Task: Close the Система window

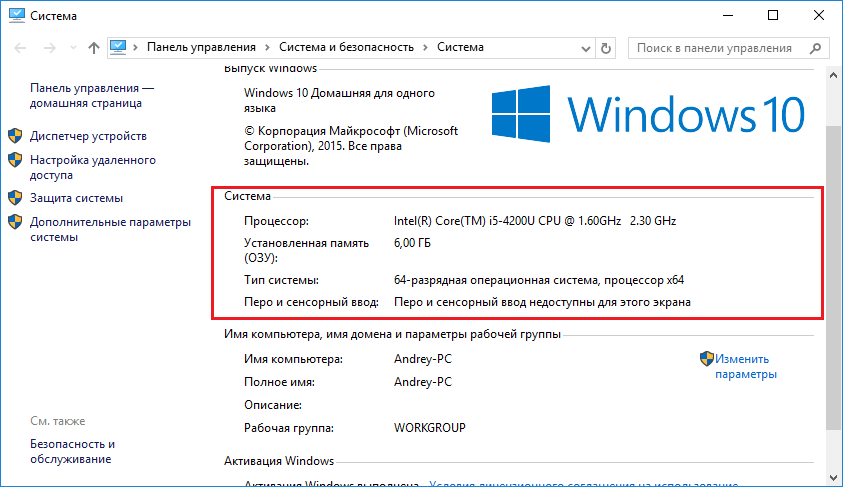Action: point(819,16)
